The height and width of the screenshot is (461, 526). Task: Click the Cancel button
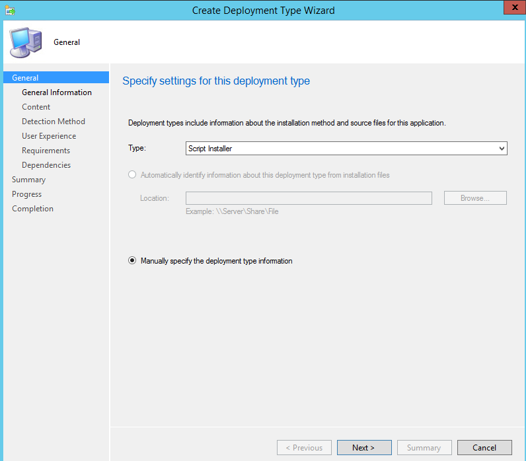tap(484, 448)
